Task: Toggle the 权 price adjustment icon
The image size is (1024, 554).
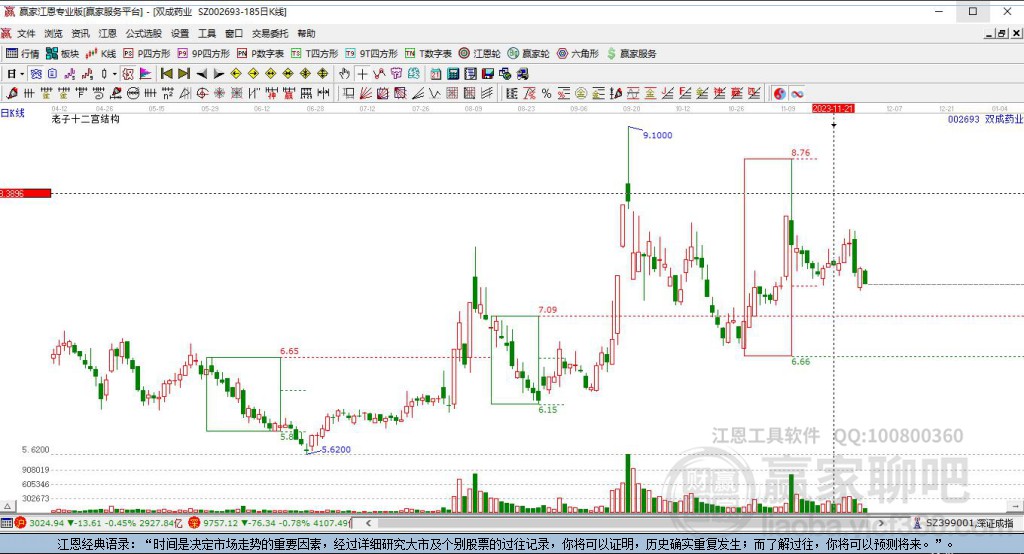Action: pyautogui.click(x=128, y=74)
